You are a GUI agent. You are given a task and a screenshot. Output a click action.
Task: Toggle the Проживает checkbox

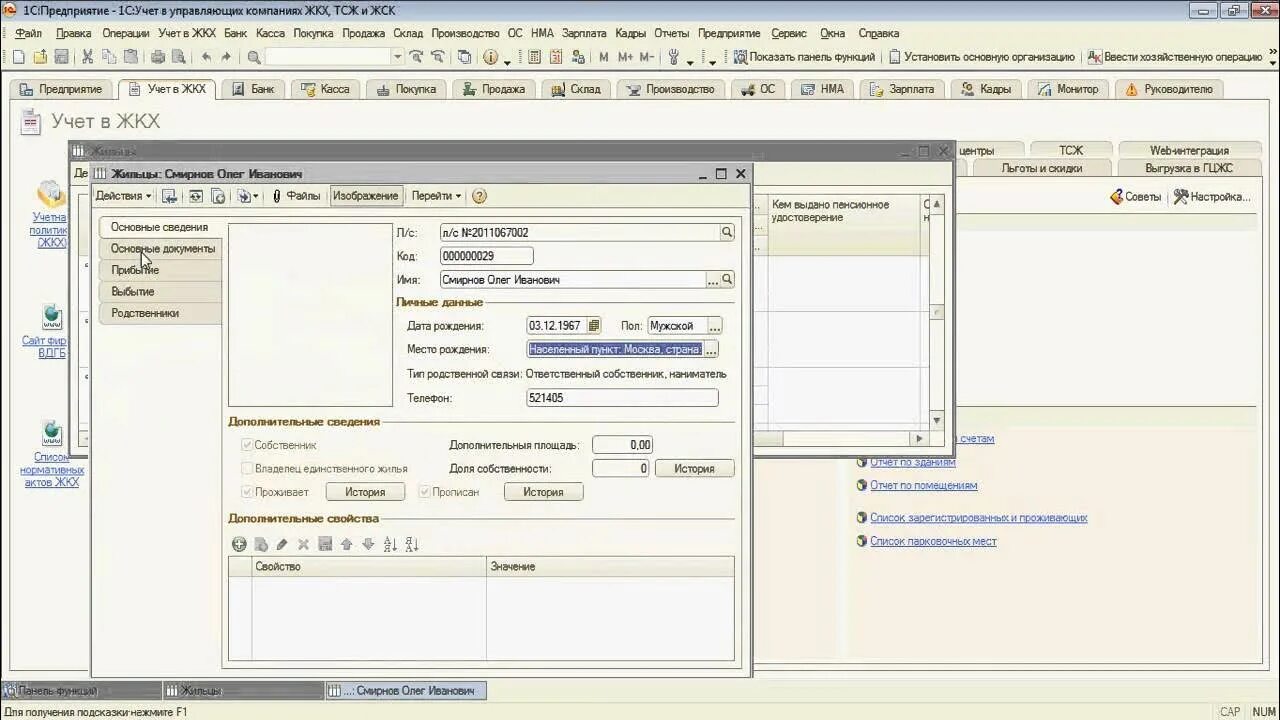click(247, 492)
